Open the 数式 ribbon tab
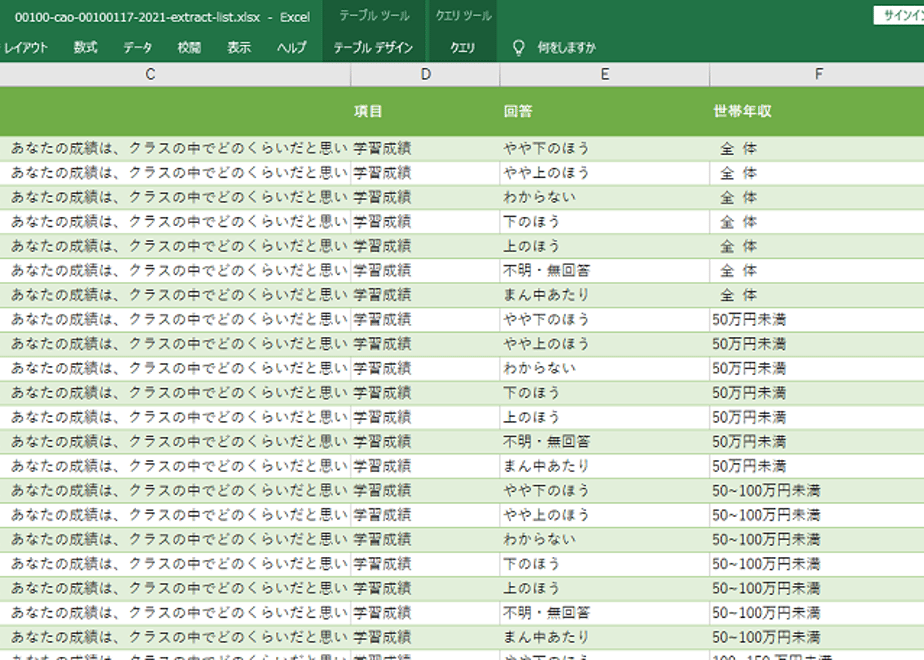 (x=85, y=48)
